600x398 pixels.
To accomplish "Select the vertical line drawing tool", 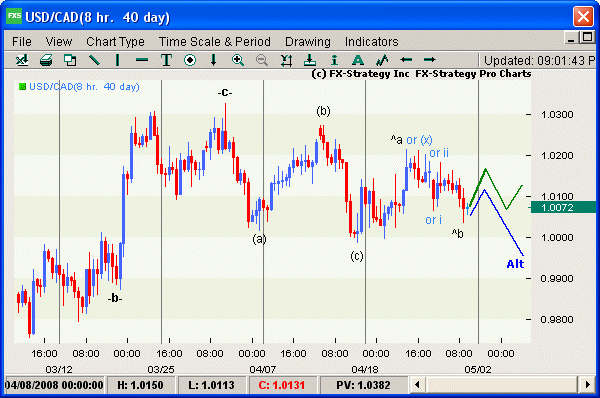I will coord(117,60).
